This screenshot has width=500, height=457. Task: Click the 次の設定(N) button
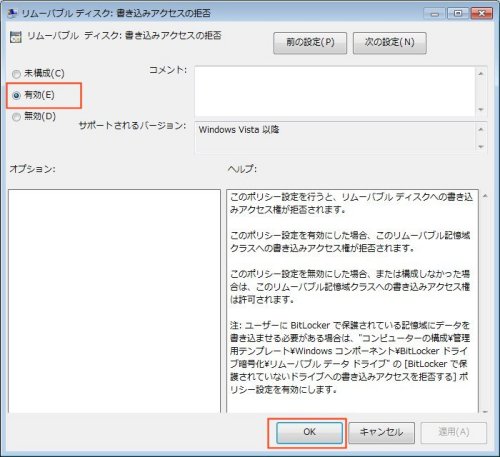click(390, 43)
